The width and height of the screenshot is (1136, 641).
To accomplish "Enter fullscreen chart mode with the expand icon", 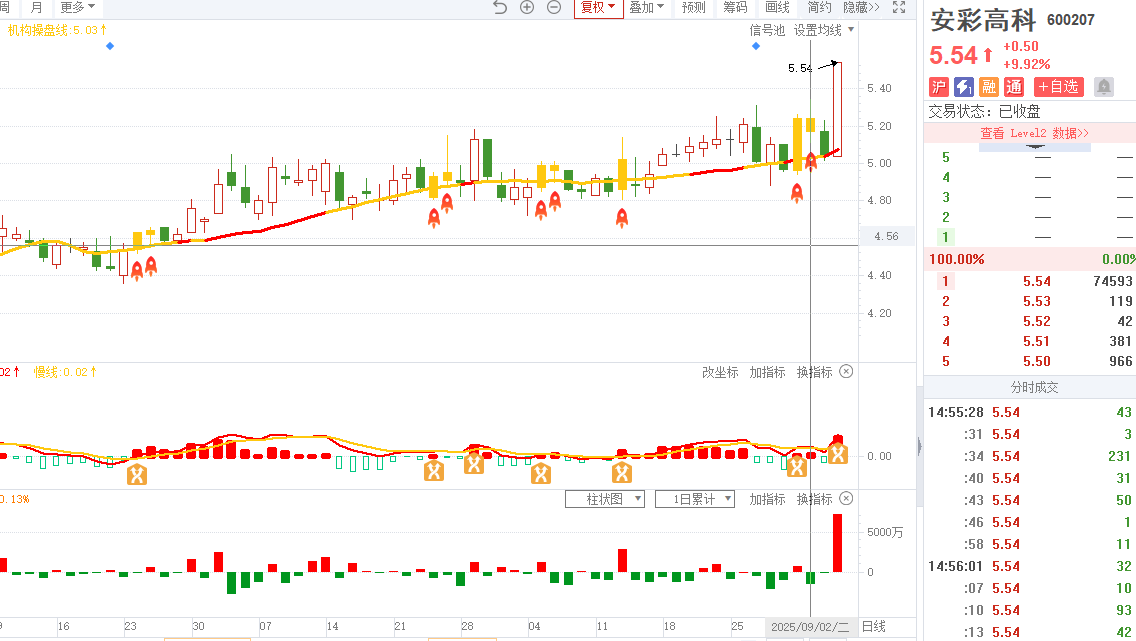I will click(x=899, y=7).
